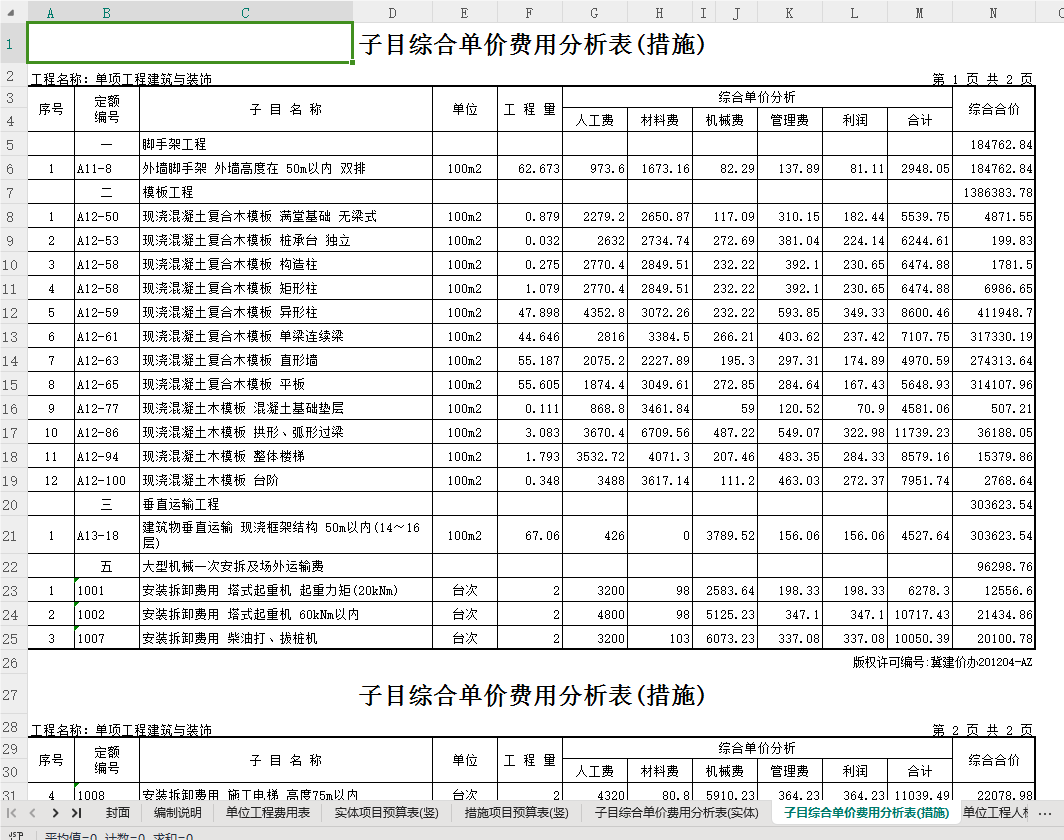Select the quota code cell A12-50

(107, 216)
